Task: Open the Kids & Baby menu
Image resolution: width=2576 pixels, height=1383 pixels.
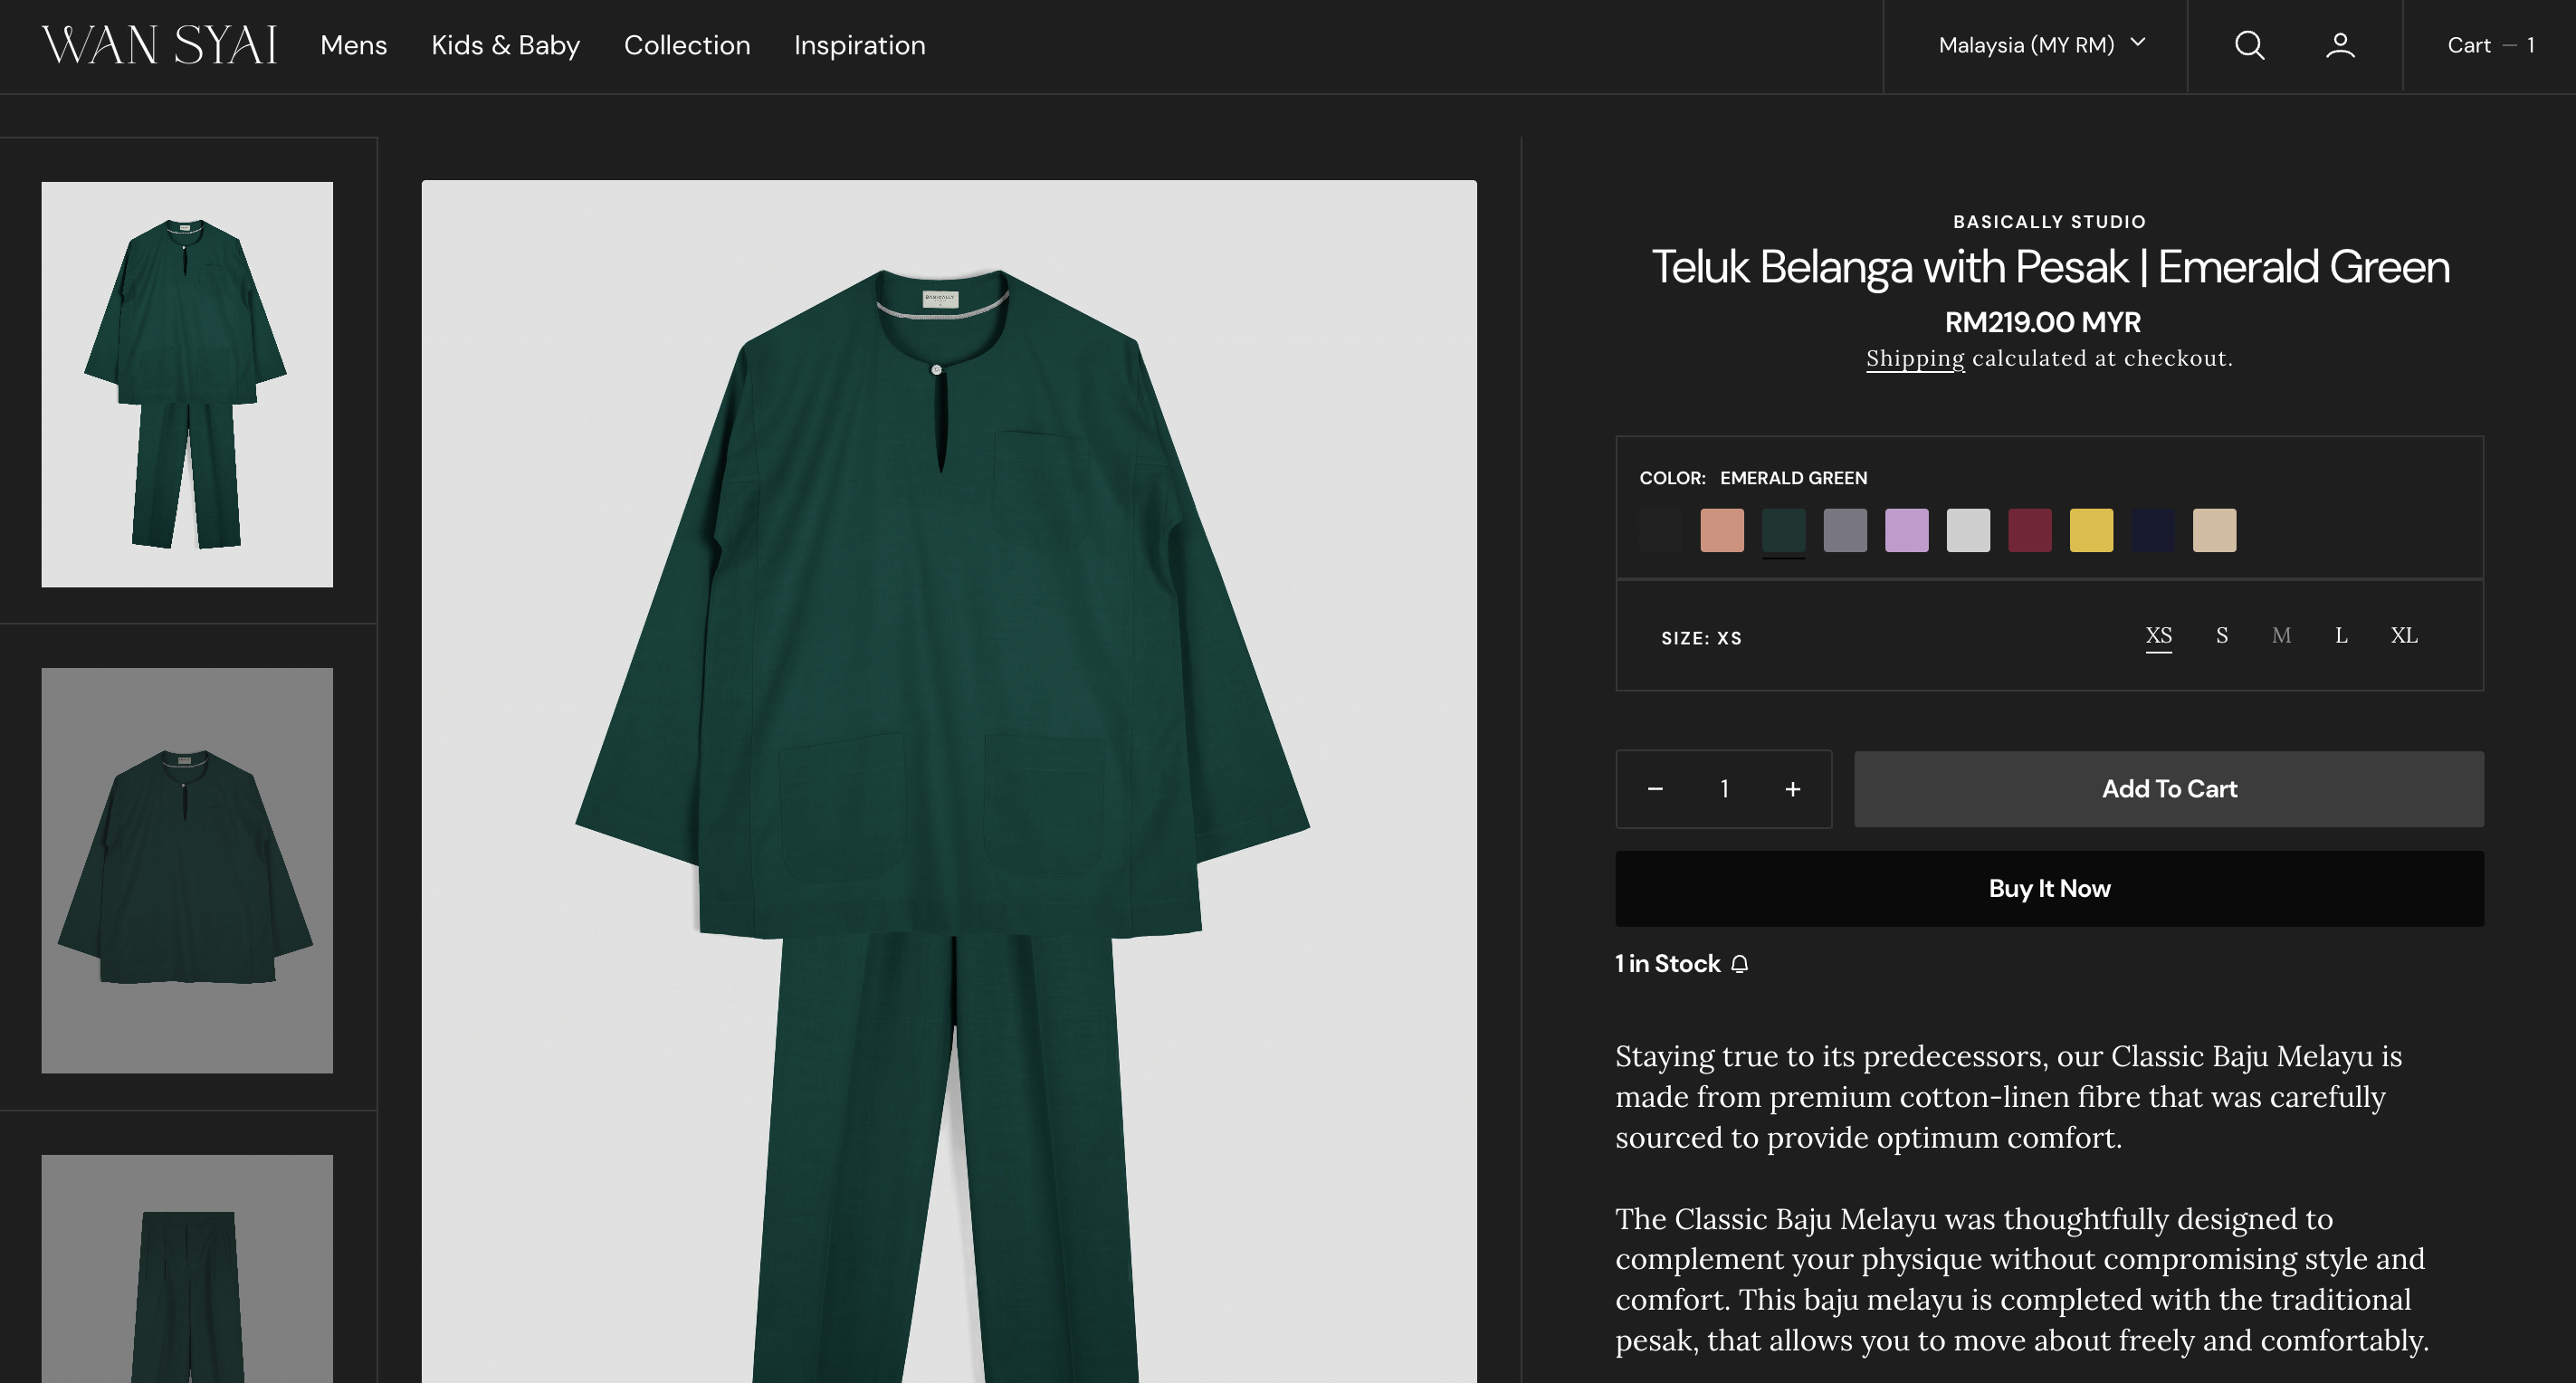Action: point(504,45)
